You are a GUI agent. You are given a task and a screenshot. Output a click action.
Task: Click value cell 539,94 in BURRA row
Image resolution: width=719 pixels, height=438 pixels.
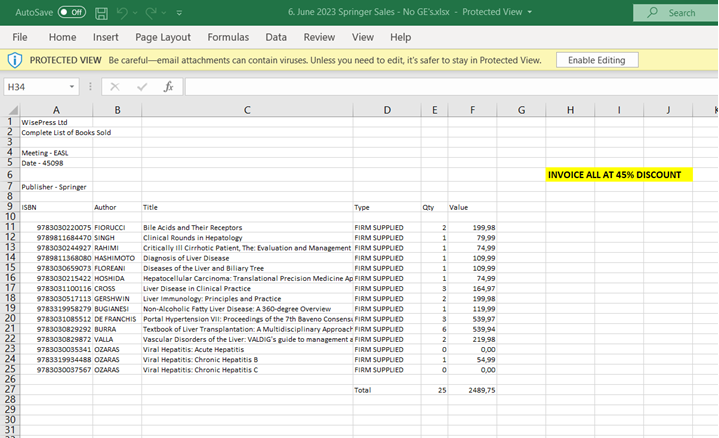point(472,329)
